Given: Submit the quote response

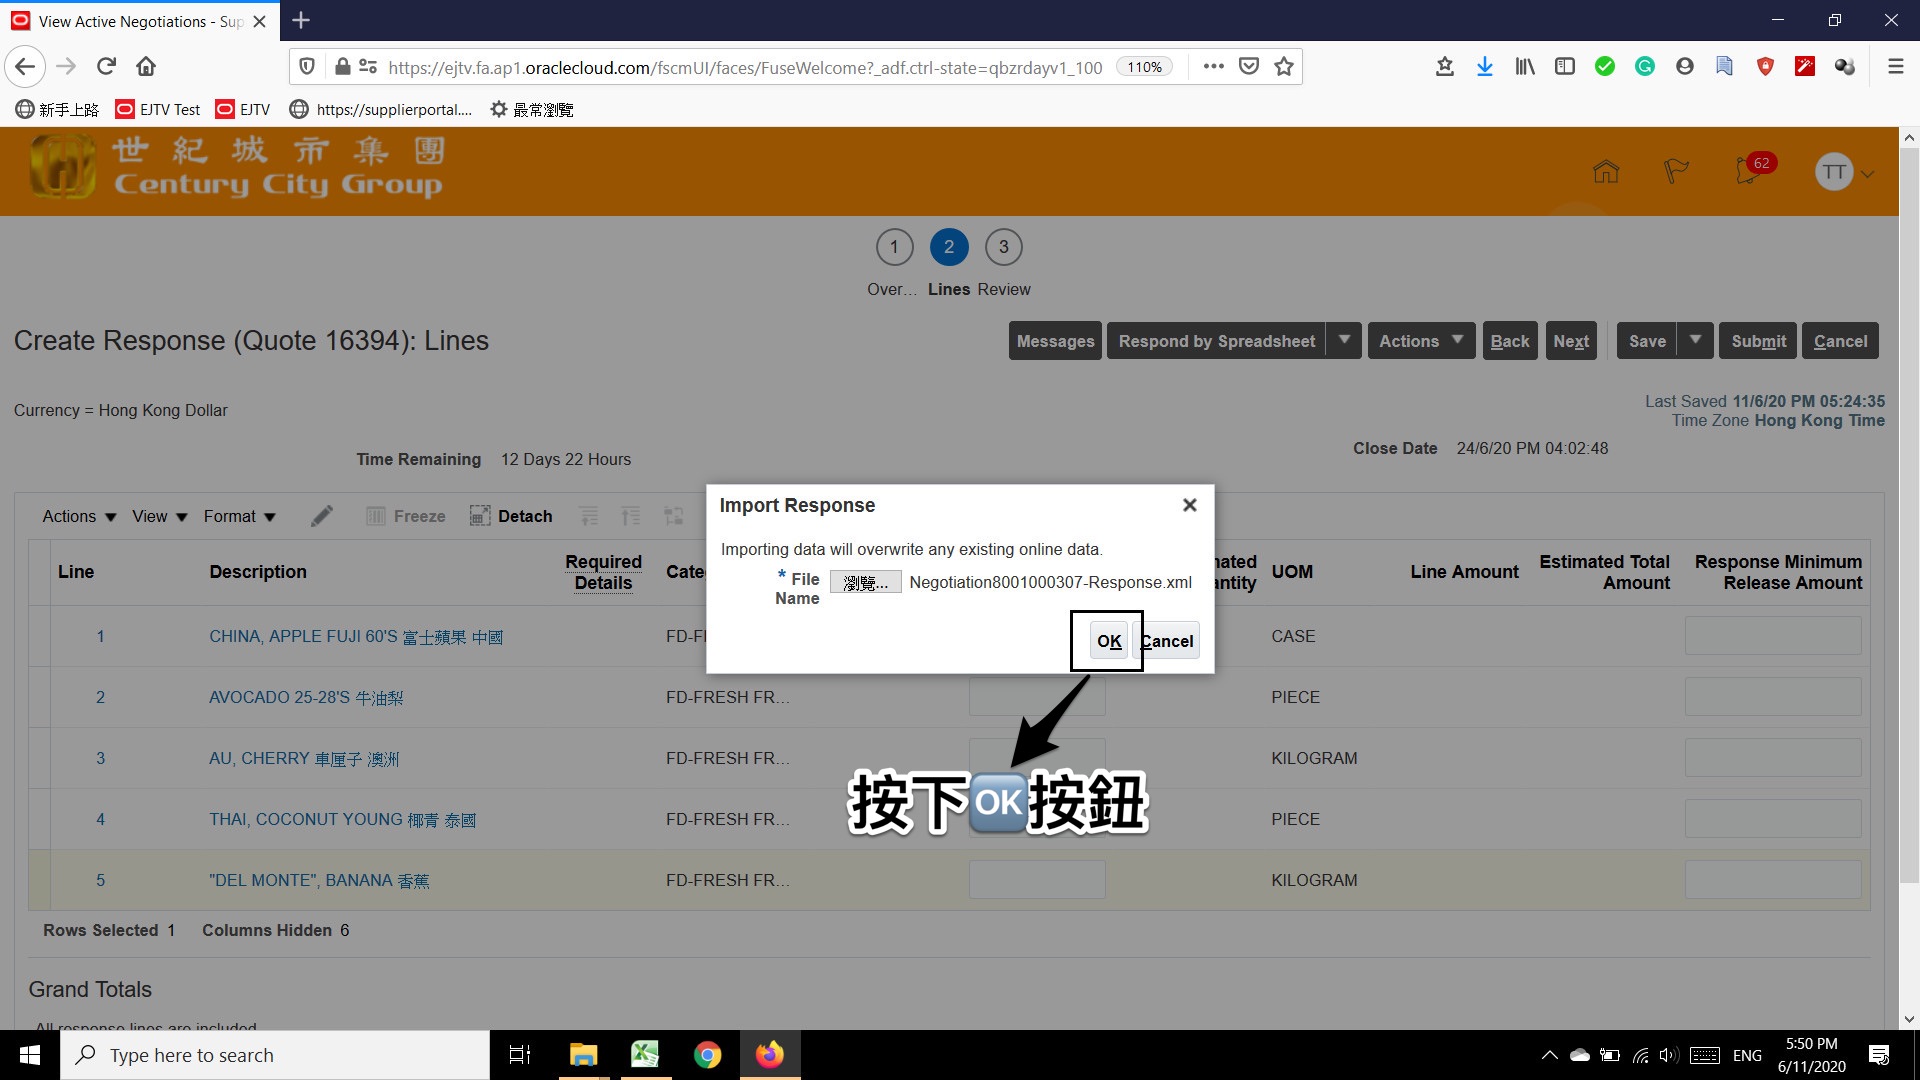Looking at the screenshot, I should 1758,341.
